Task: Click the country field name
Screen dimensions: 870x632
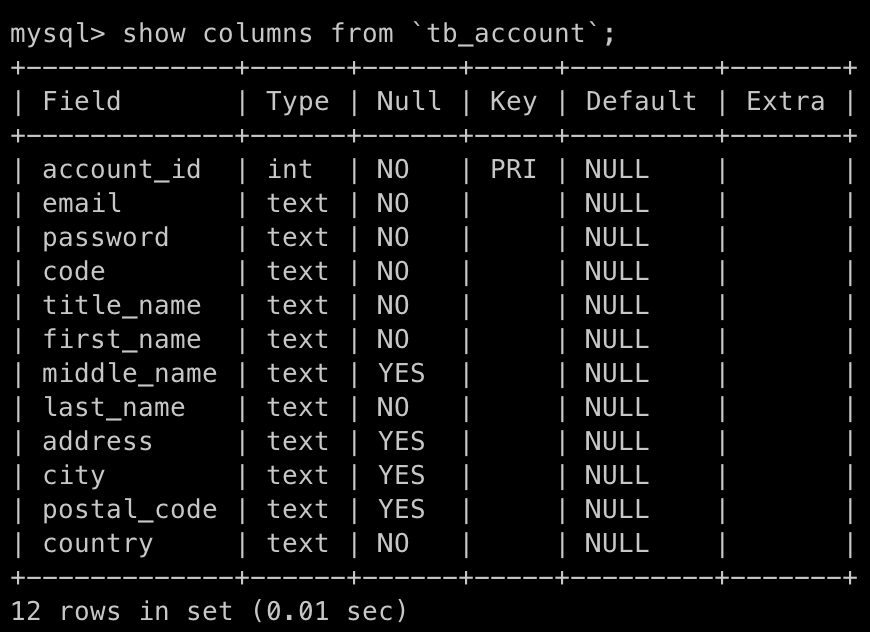Action: [x=98, y=543]
